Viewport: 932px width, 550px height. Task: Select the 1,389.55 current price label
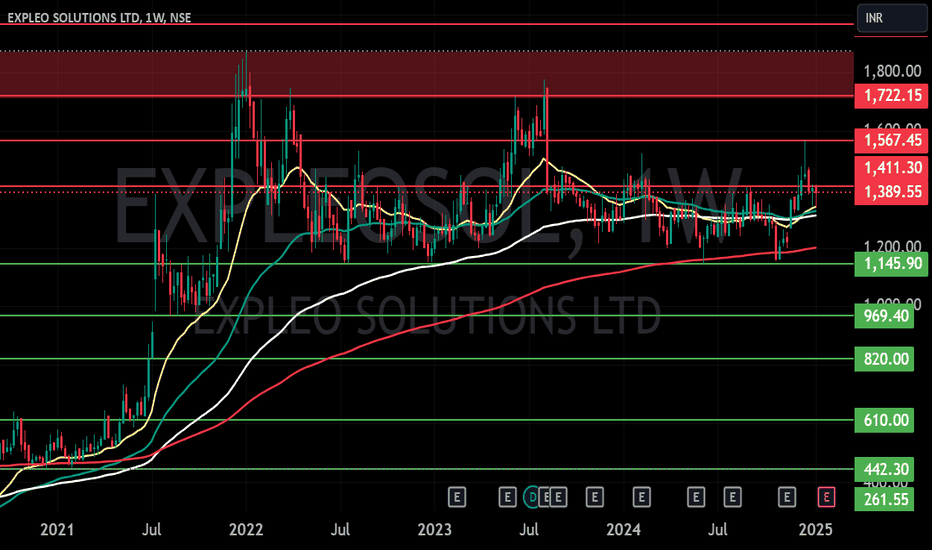click(x=891, y=192)
